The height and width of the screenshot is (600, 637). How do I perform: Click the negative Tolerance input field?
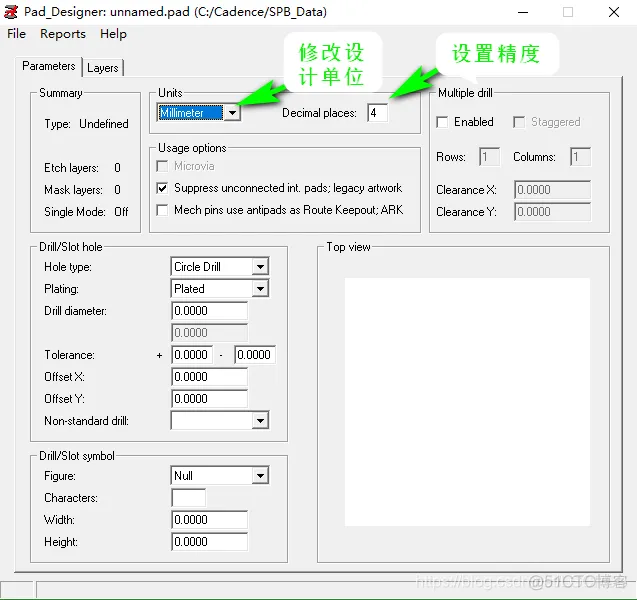click(255, 355)
